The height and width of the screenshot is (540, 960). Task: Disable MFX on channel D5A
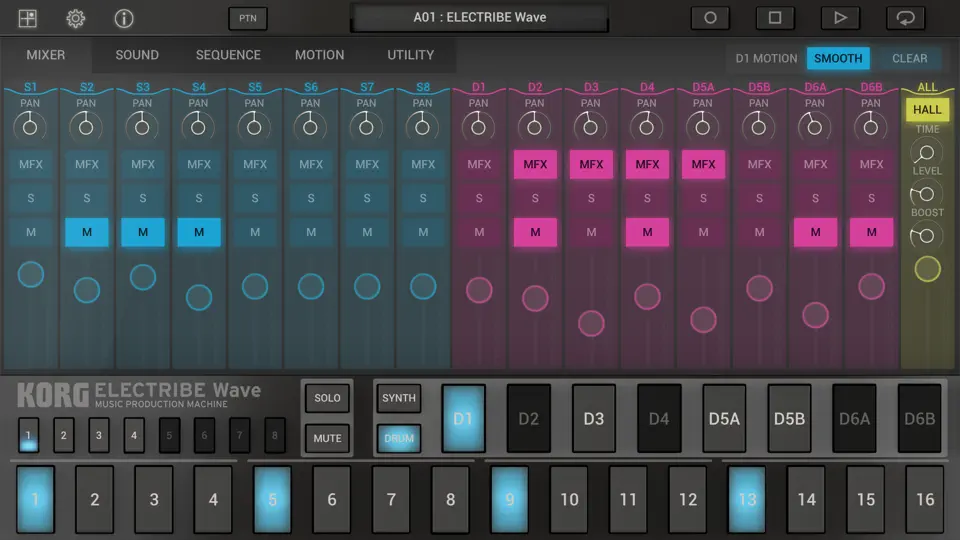[703, 164]
